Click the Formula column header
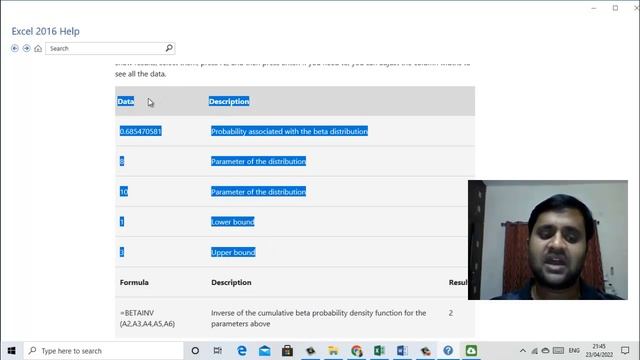 tap(134, 282)
